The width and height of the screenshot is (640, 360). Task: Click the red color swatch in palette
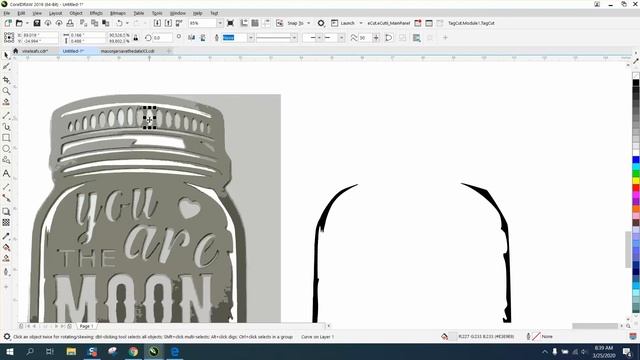(x=636, y=188)
